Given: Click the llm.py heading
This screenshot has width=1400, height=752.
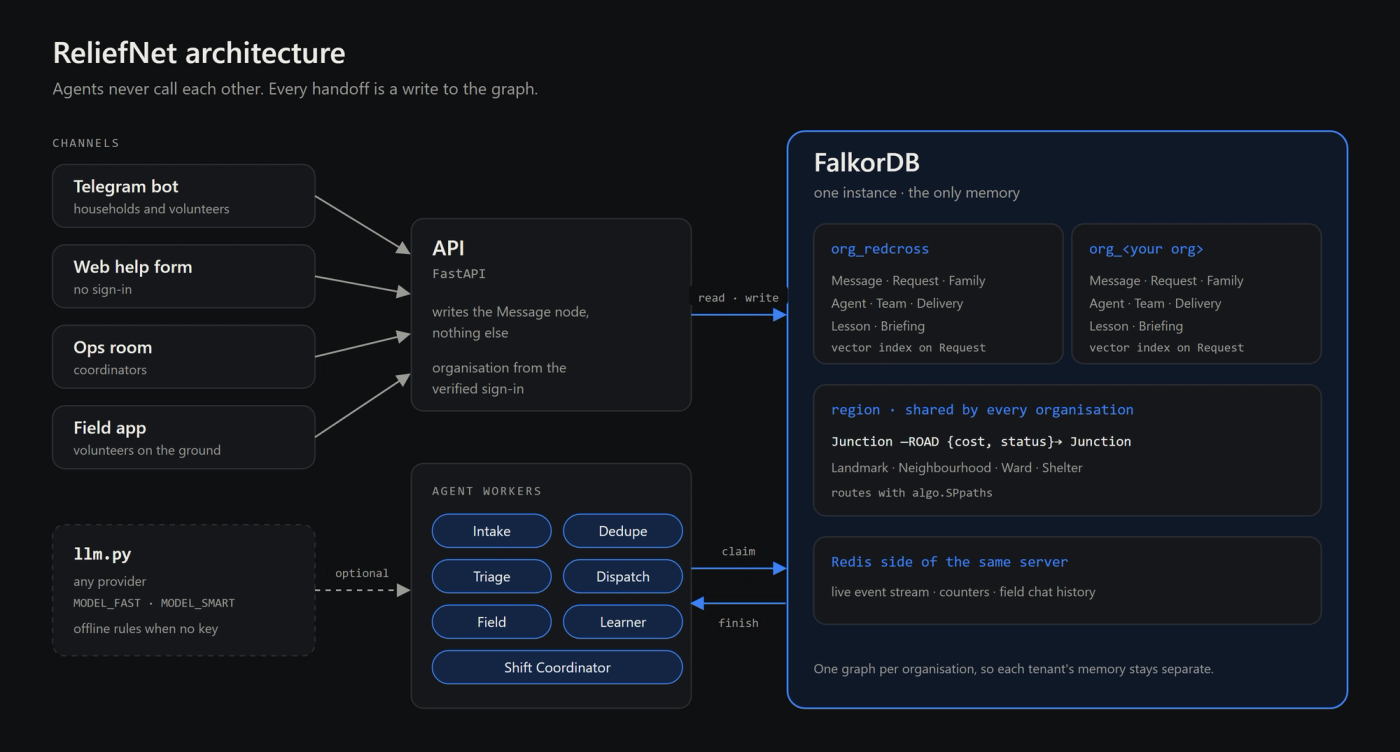Looking at the screenshot, I should [x=102, y=554].
